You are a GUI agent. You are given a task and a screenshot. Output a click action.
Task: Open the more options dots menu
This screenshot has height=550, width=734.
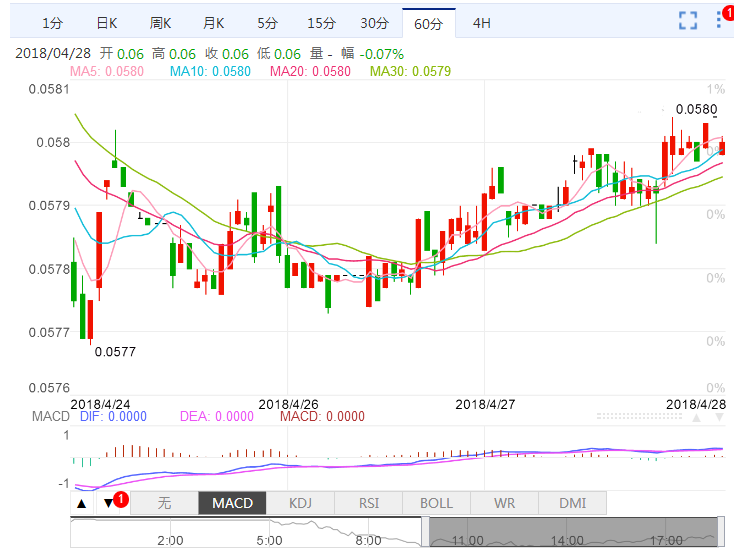tap(719, 20)
